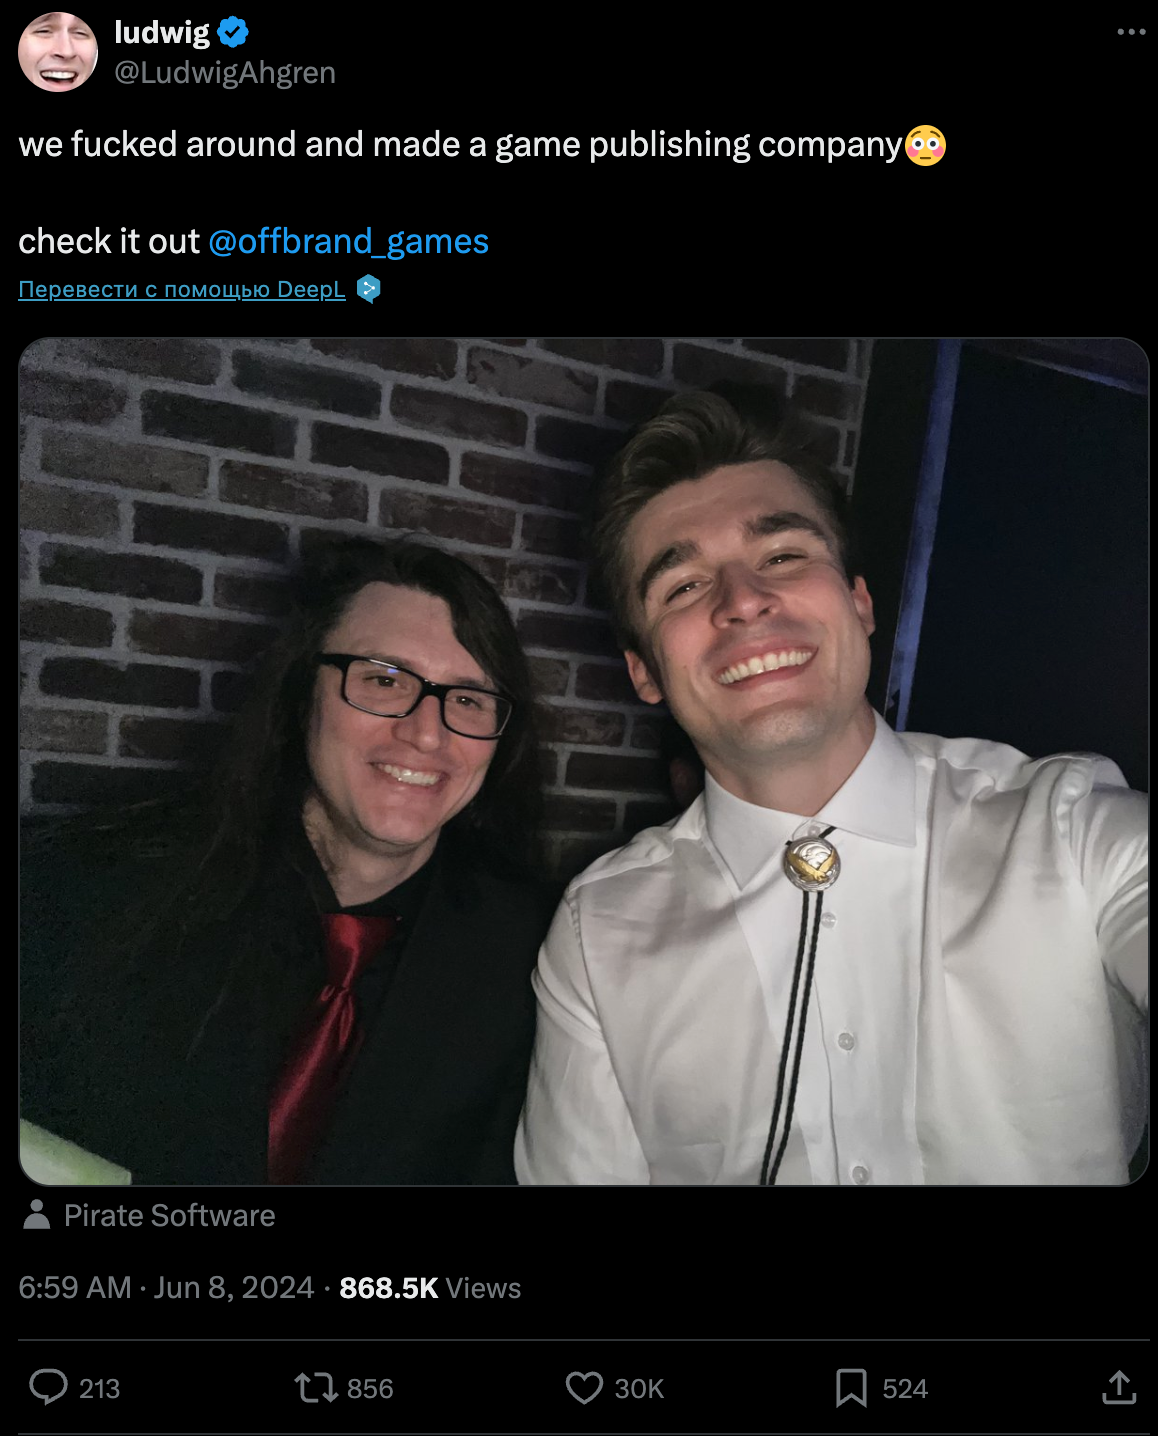
Task: Open the 6:59 AM Jun 8 timestamp
Action: point(166,1287)
